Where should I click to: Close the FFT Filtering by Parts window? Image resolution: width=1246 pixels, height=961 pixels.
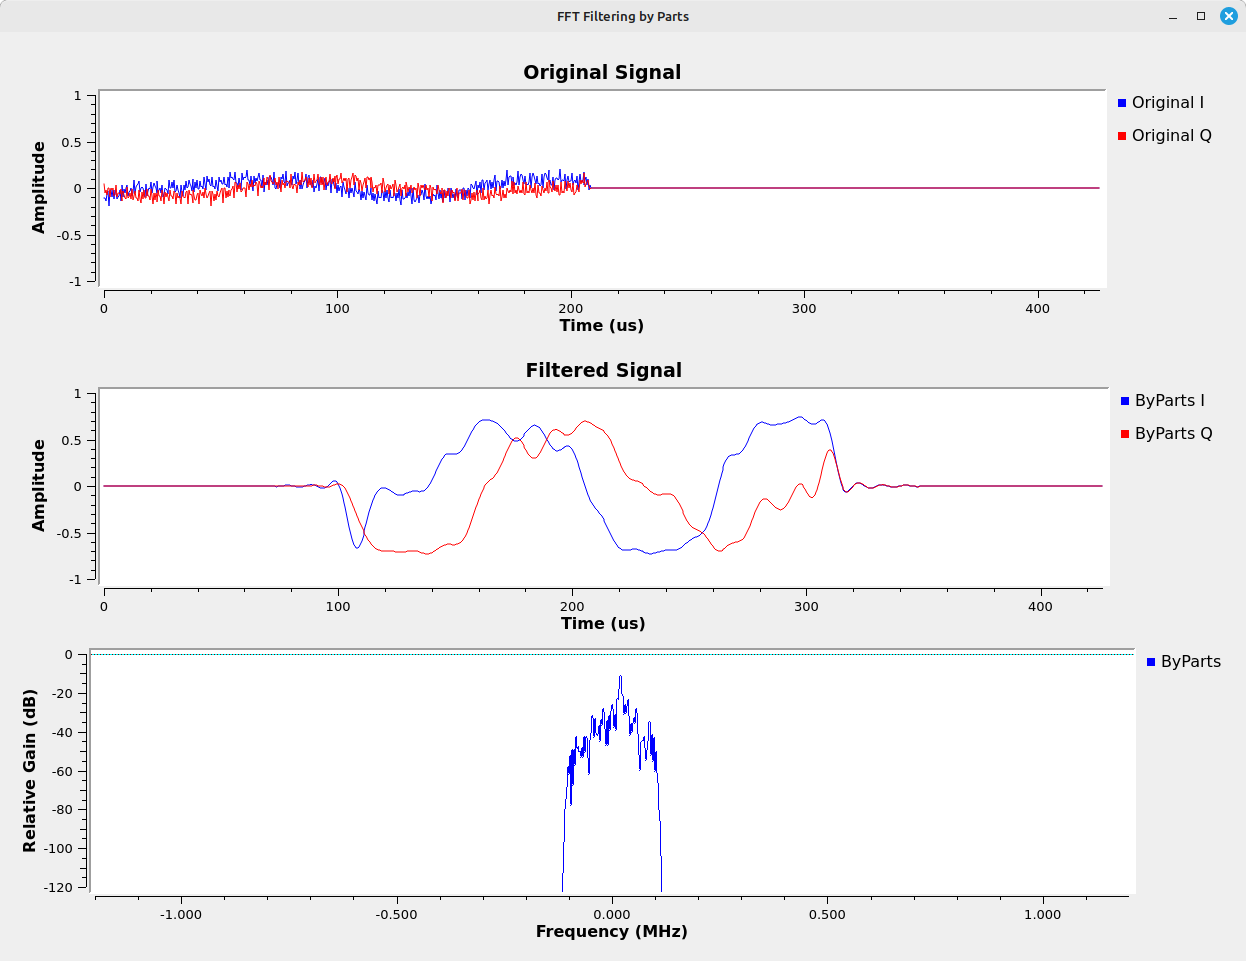(x=1229, y=16)
